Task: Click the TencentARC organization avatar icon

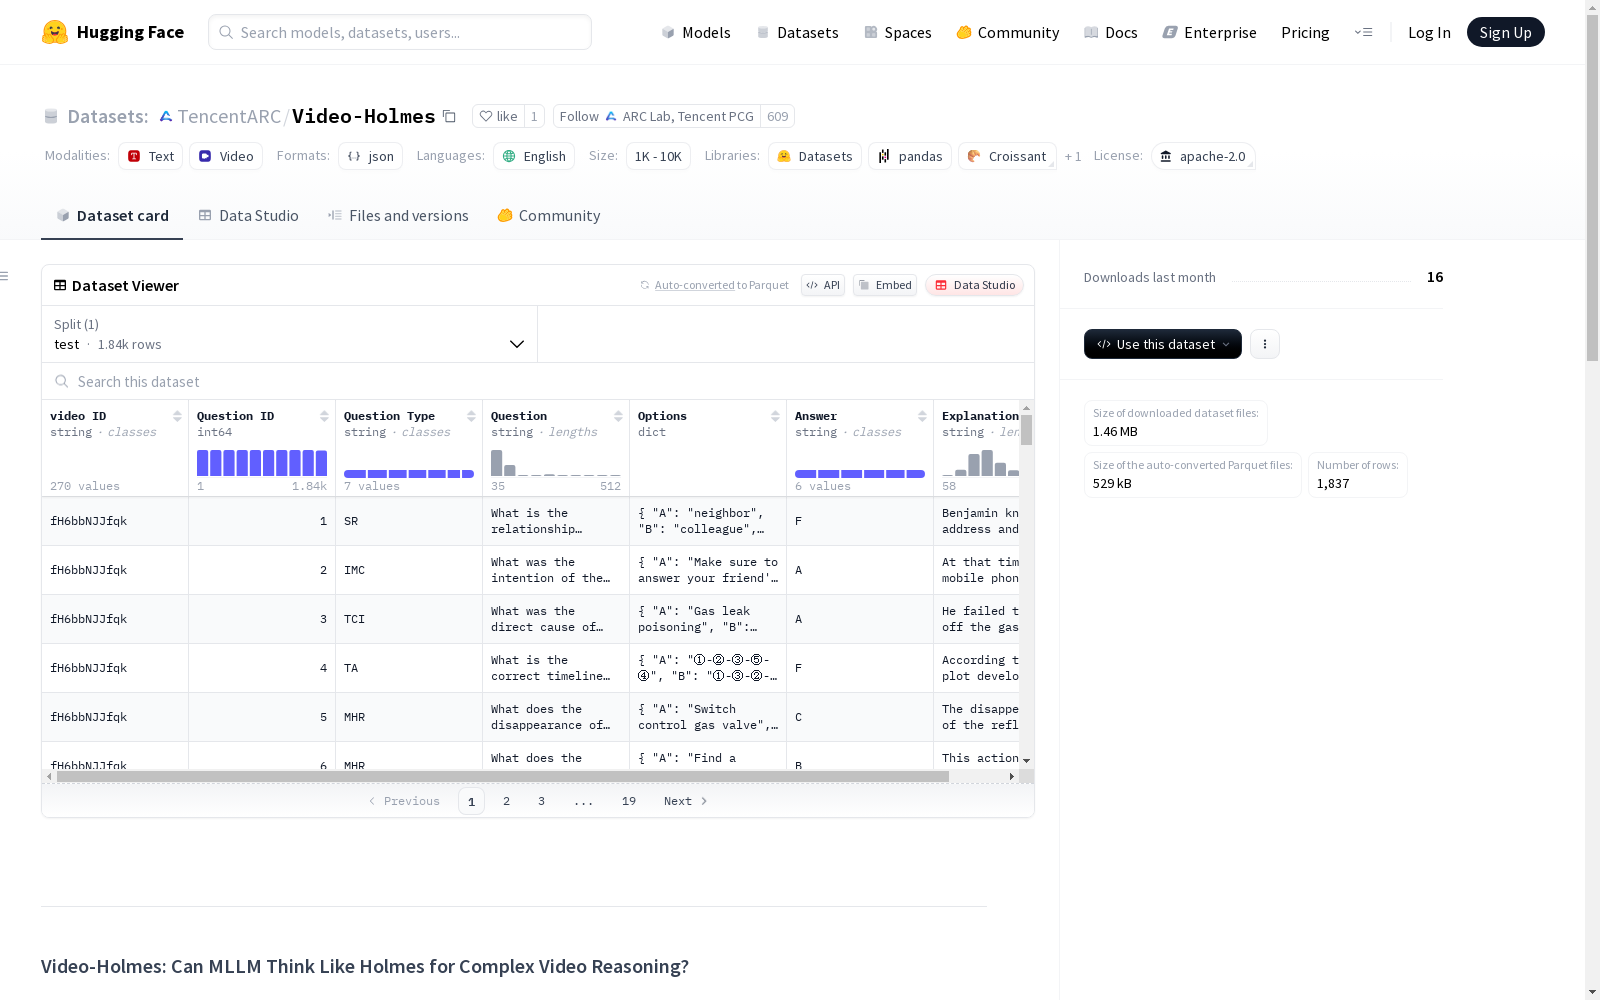Action: (x=166, y=117)
